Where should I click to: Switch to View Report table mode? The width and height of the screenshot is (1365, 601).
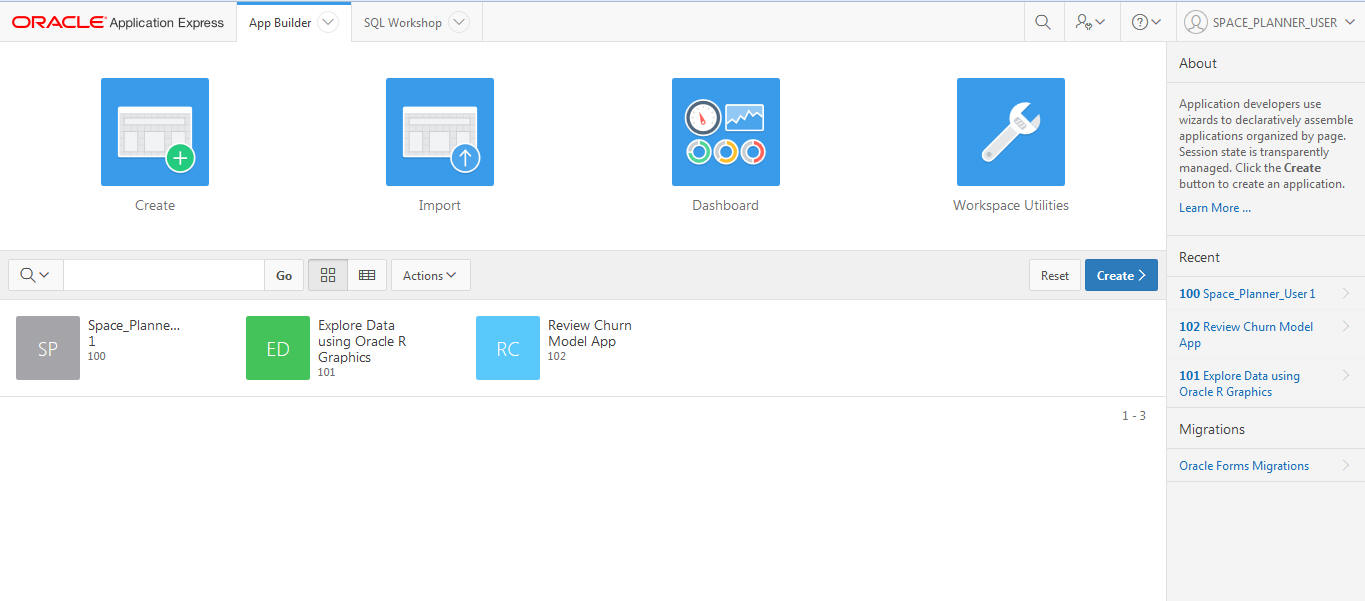click(367, 275)
